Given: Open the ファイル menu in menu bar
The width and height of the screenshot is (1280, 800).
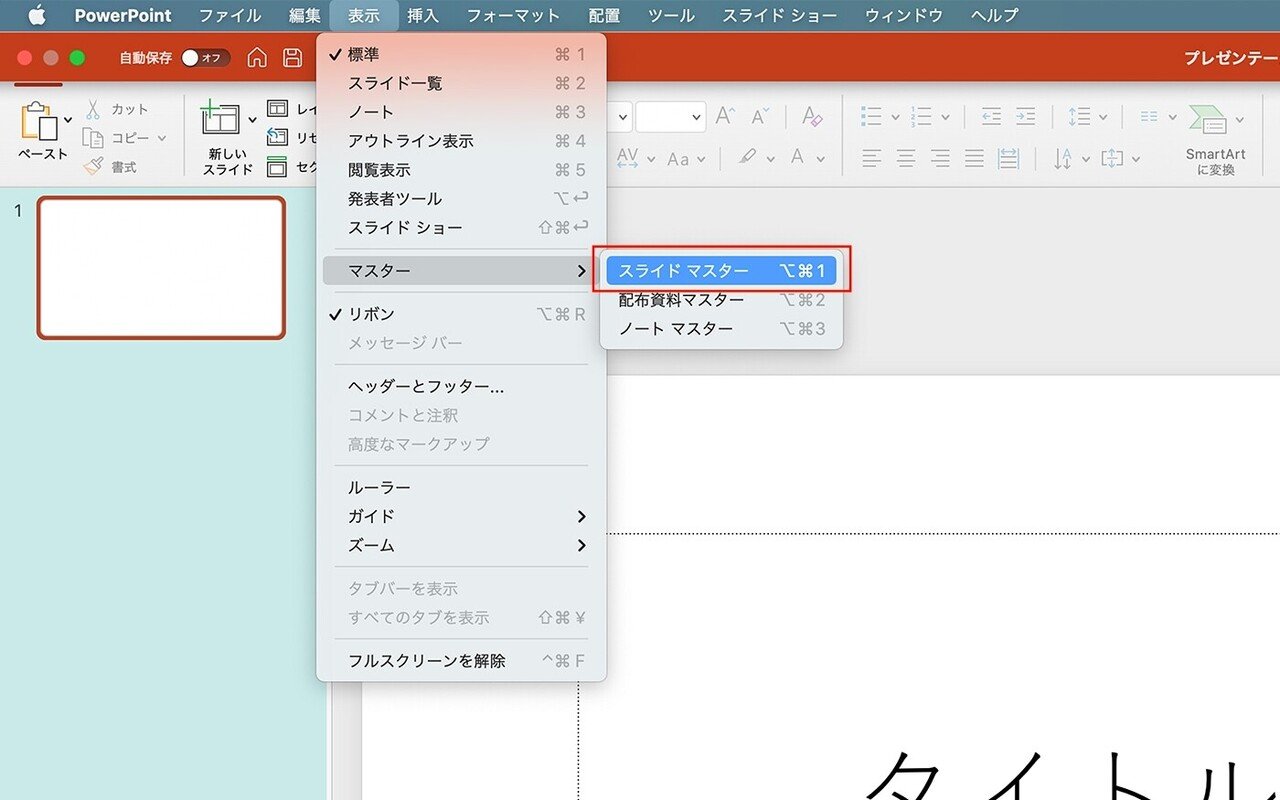Looking at the screenshot, I should pos(230,15).
